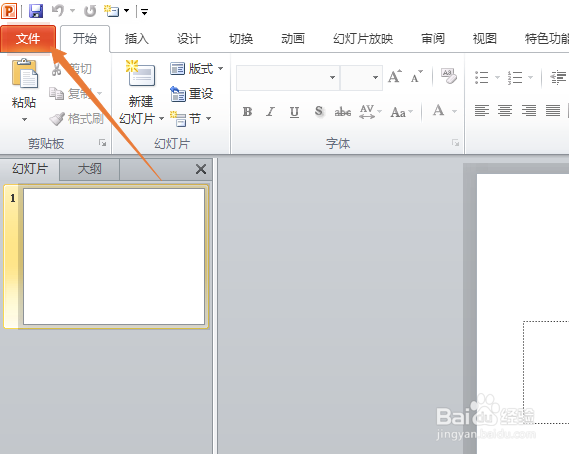This screenshot has height=454, width=569.
Task: Toggle strikethrough abc formatting
Action: (343, 112)
